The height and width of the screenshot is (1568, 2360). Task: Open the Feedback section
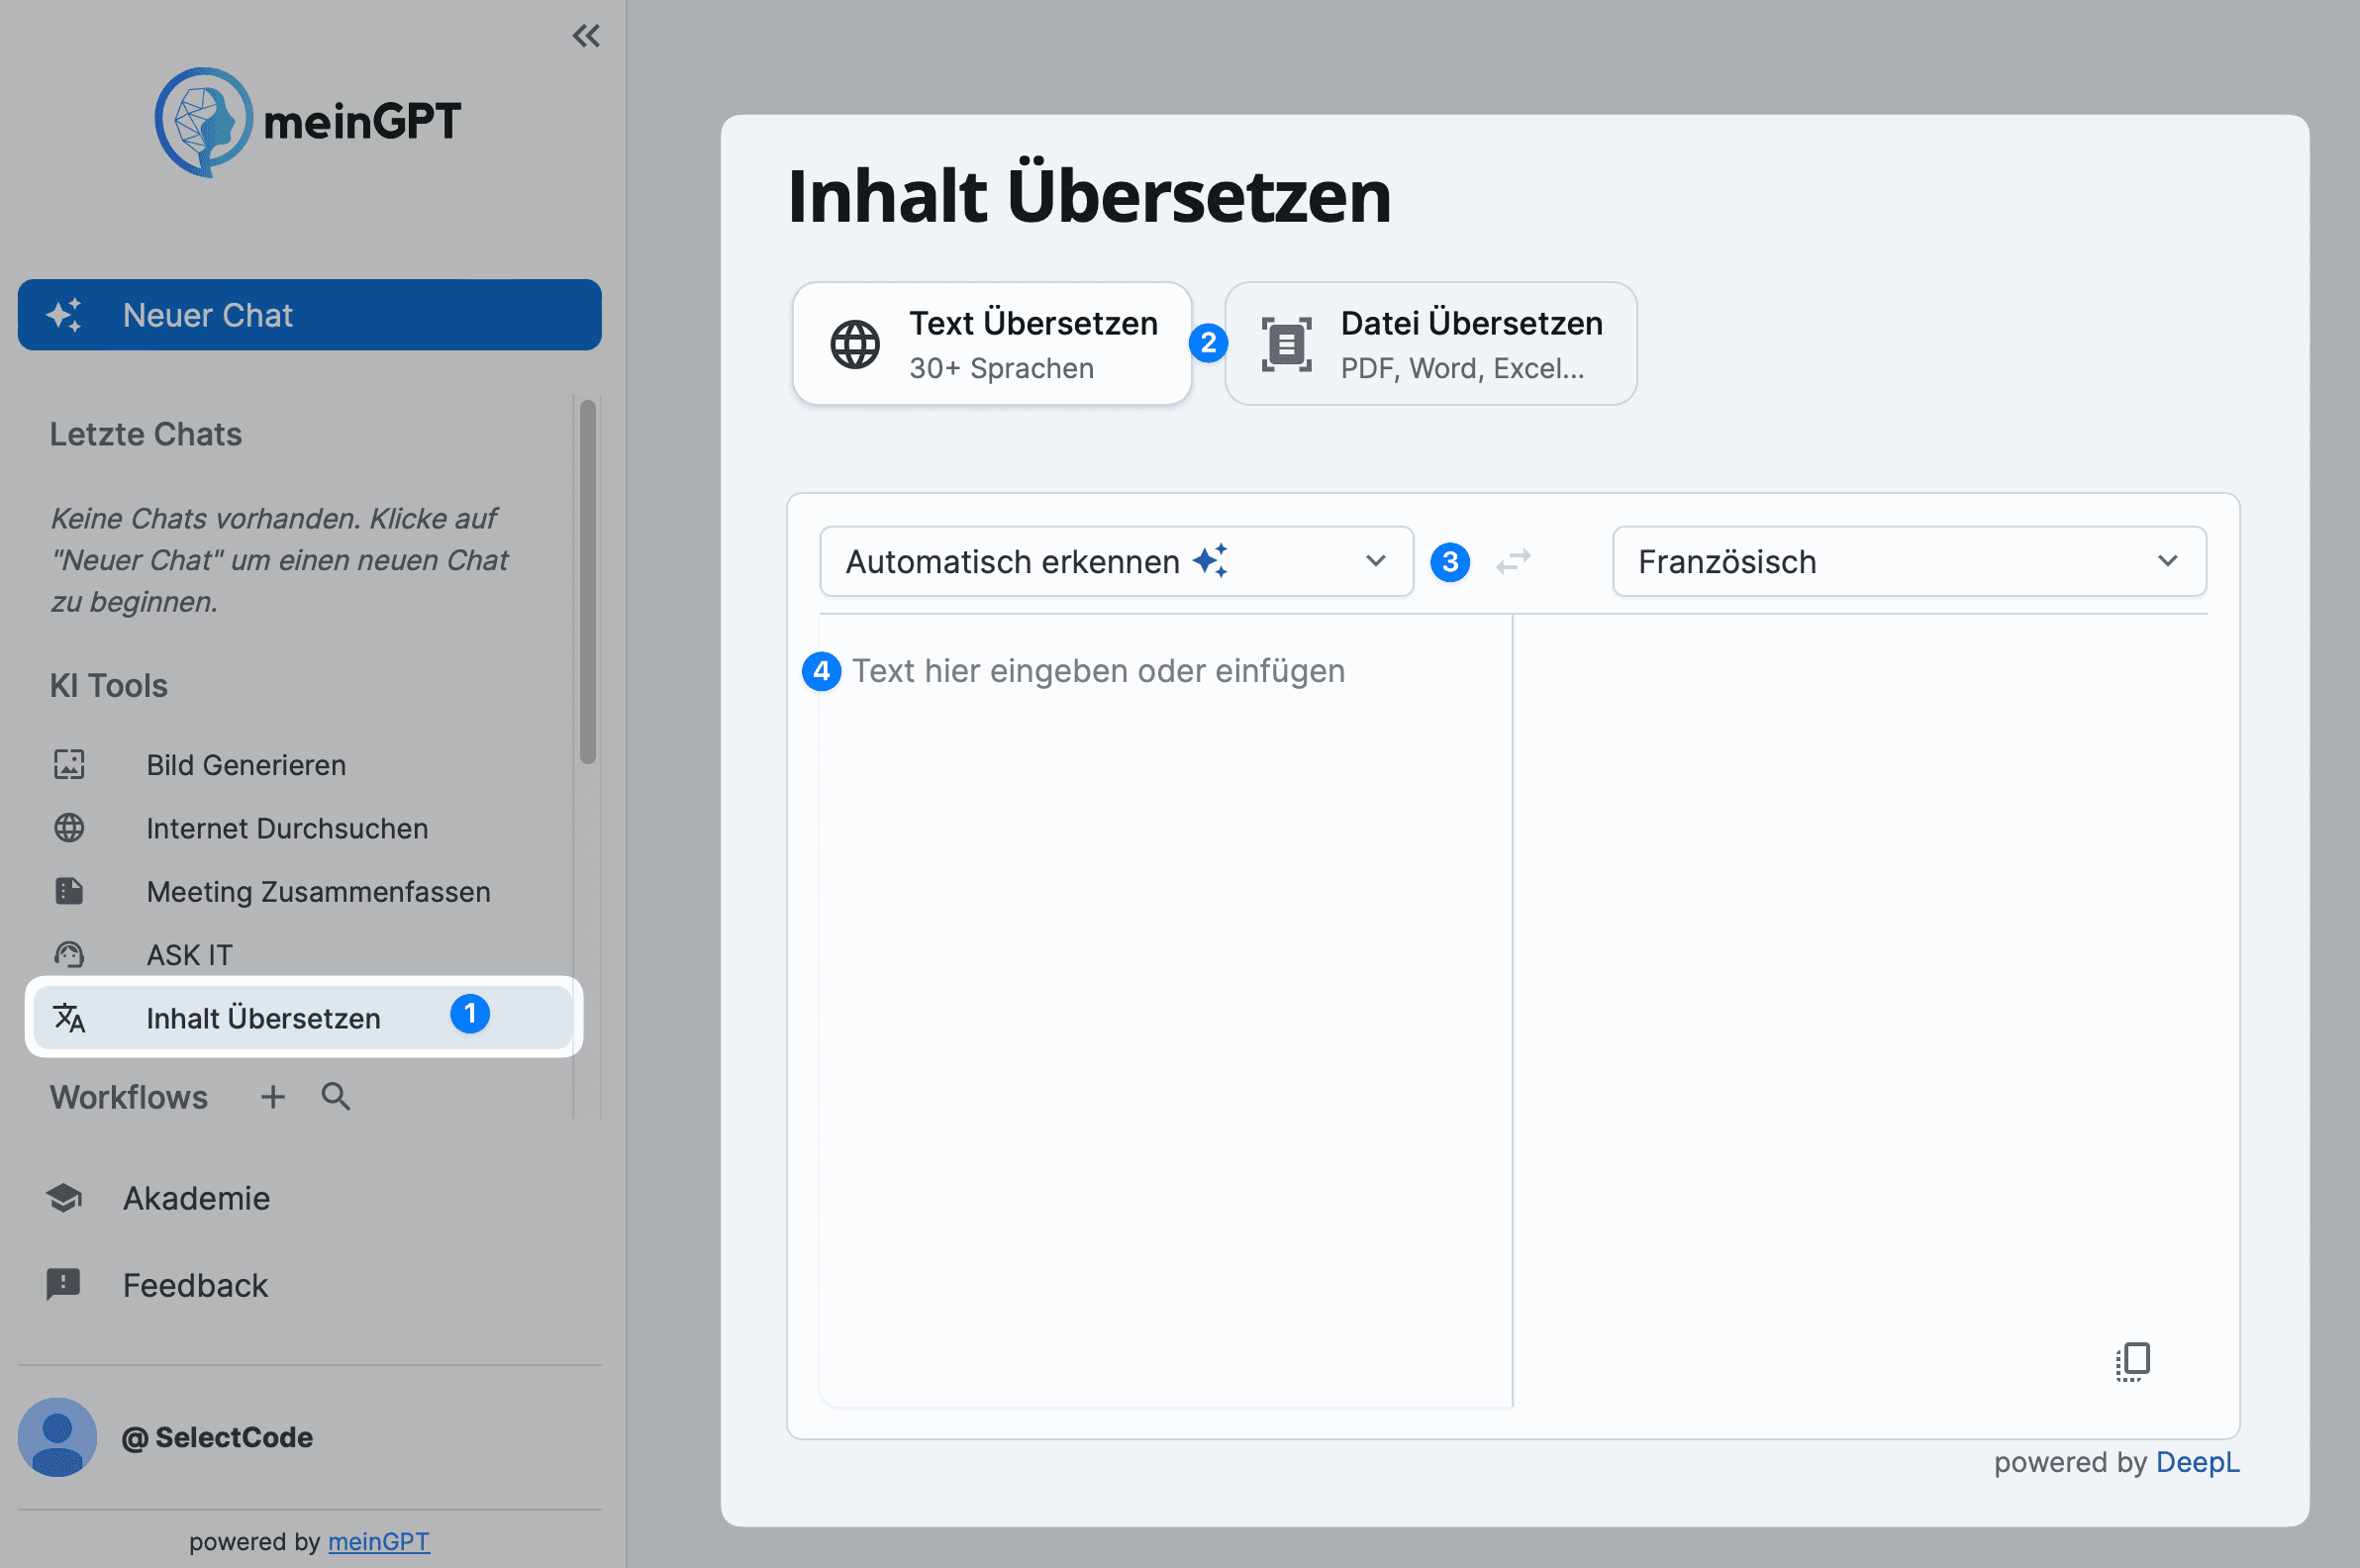(195, 1285)
